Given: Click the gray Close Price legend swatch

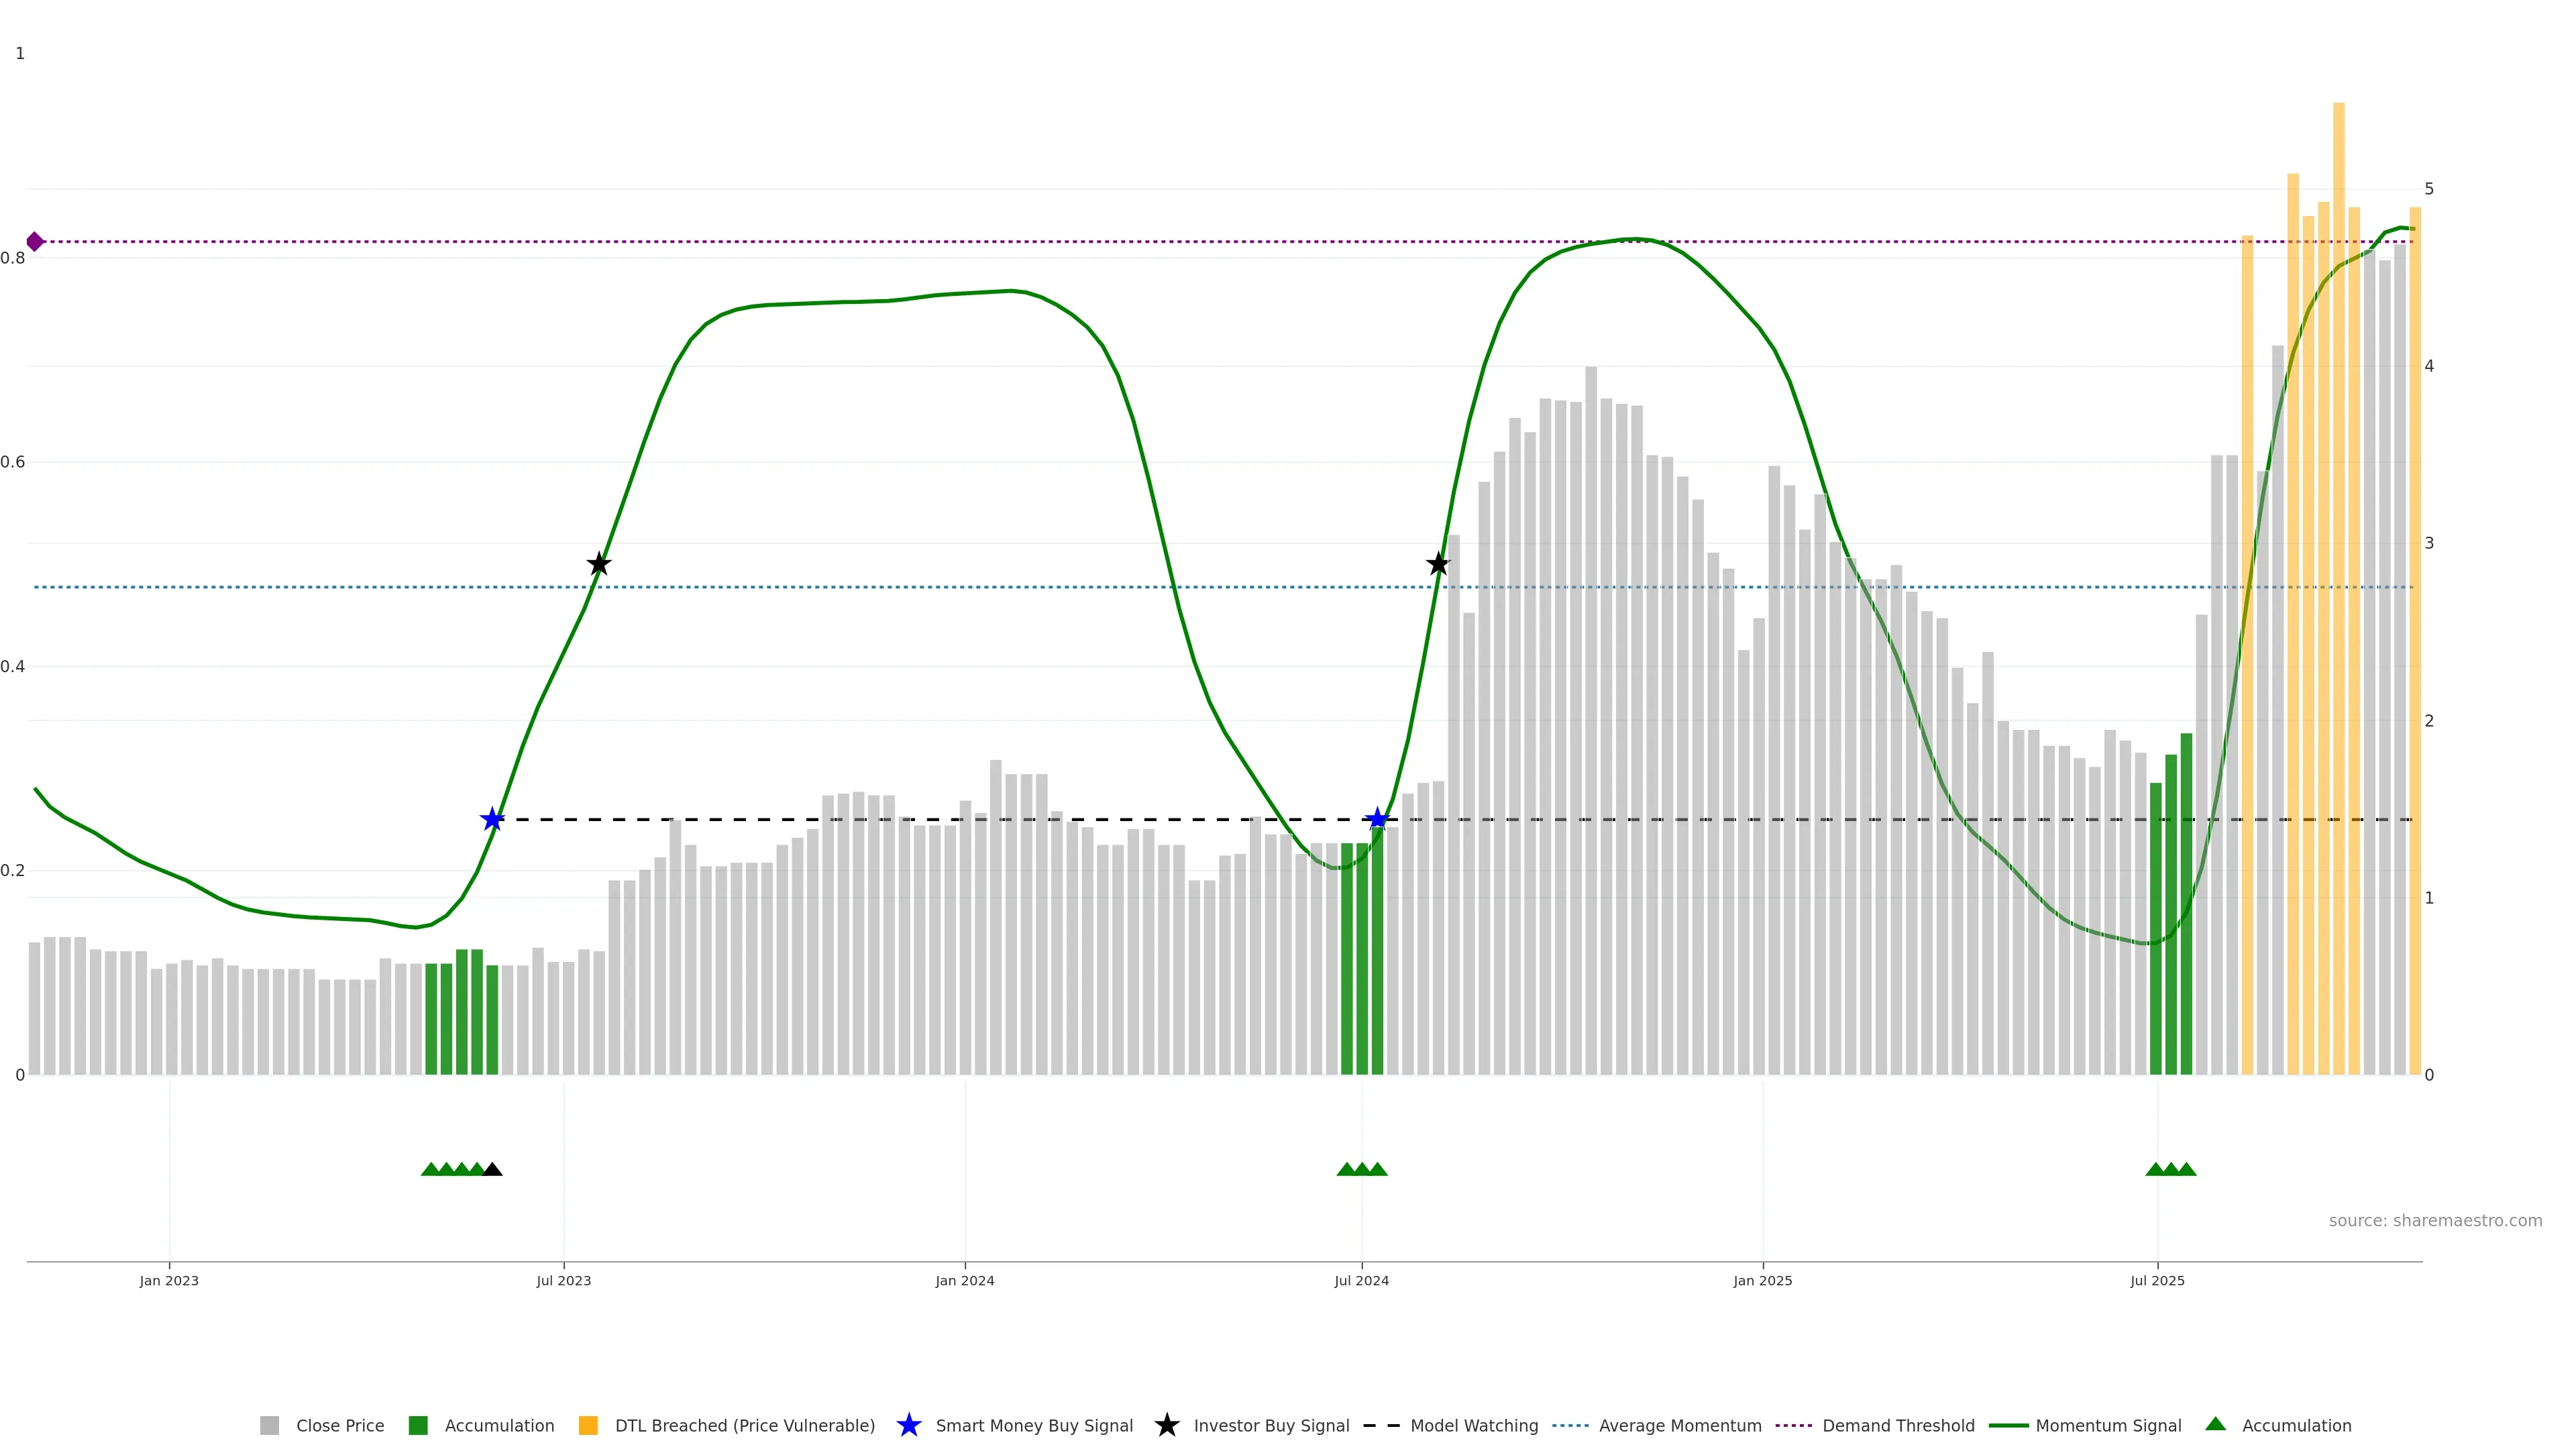Looking at the screenshot, I should coord(269,1425).
